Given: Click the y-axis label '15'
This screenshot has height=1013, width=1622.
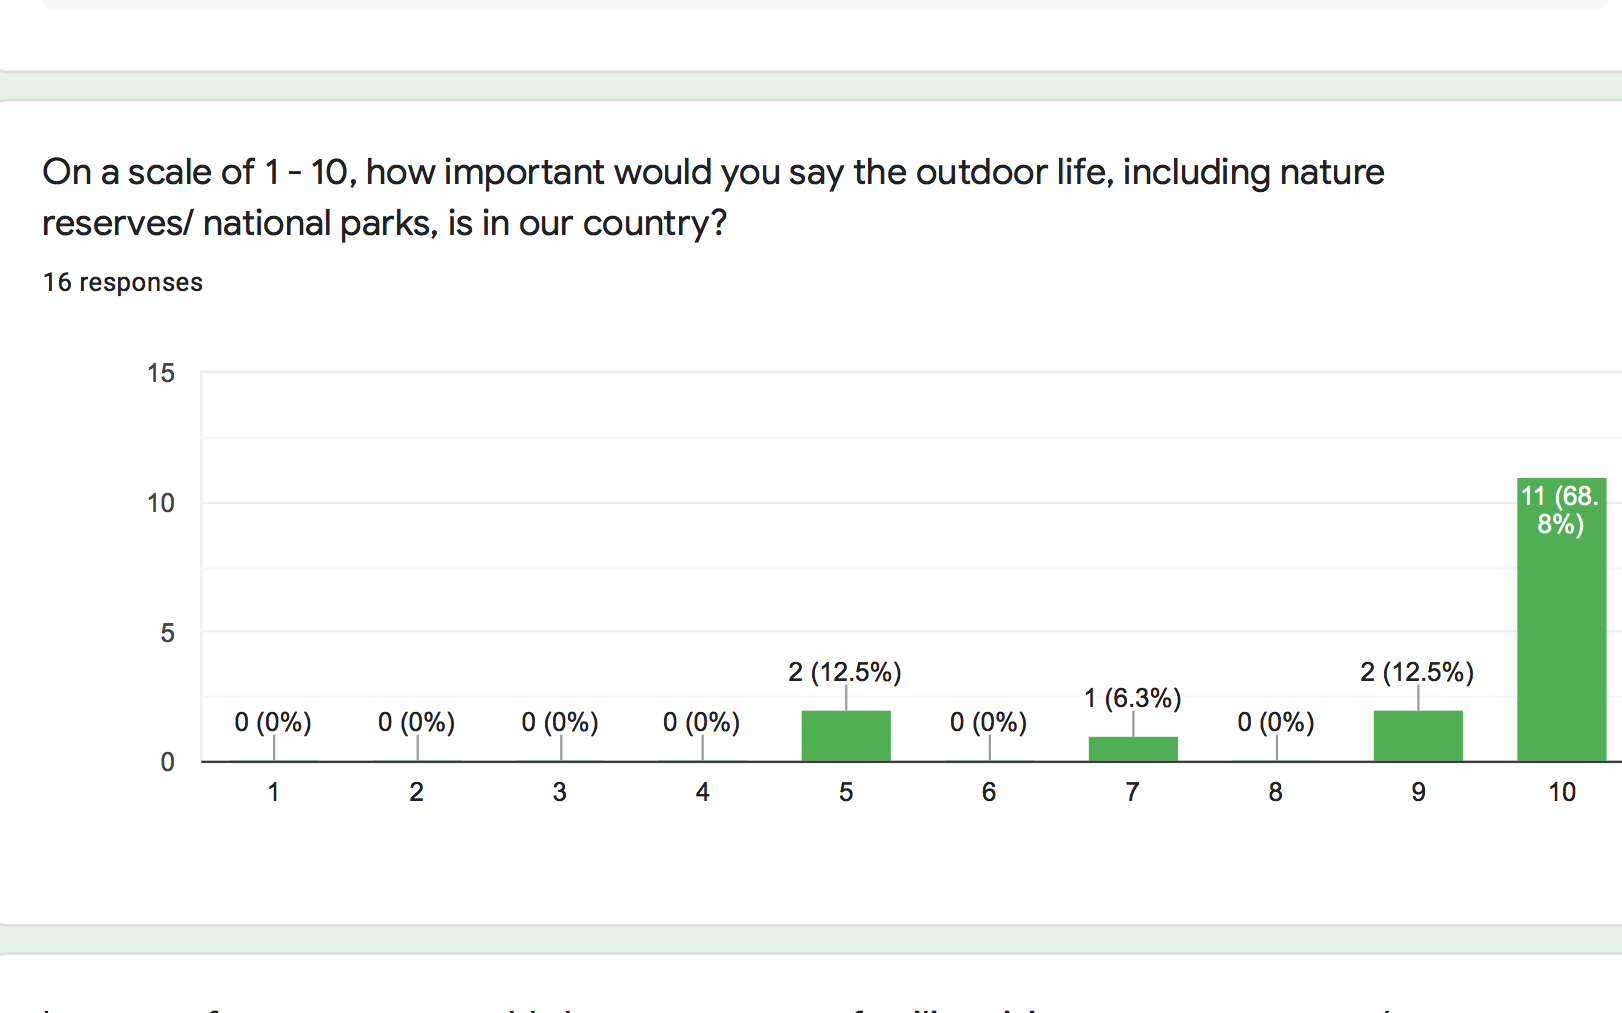Looking at the screenshot, I should pos(161,373).
